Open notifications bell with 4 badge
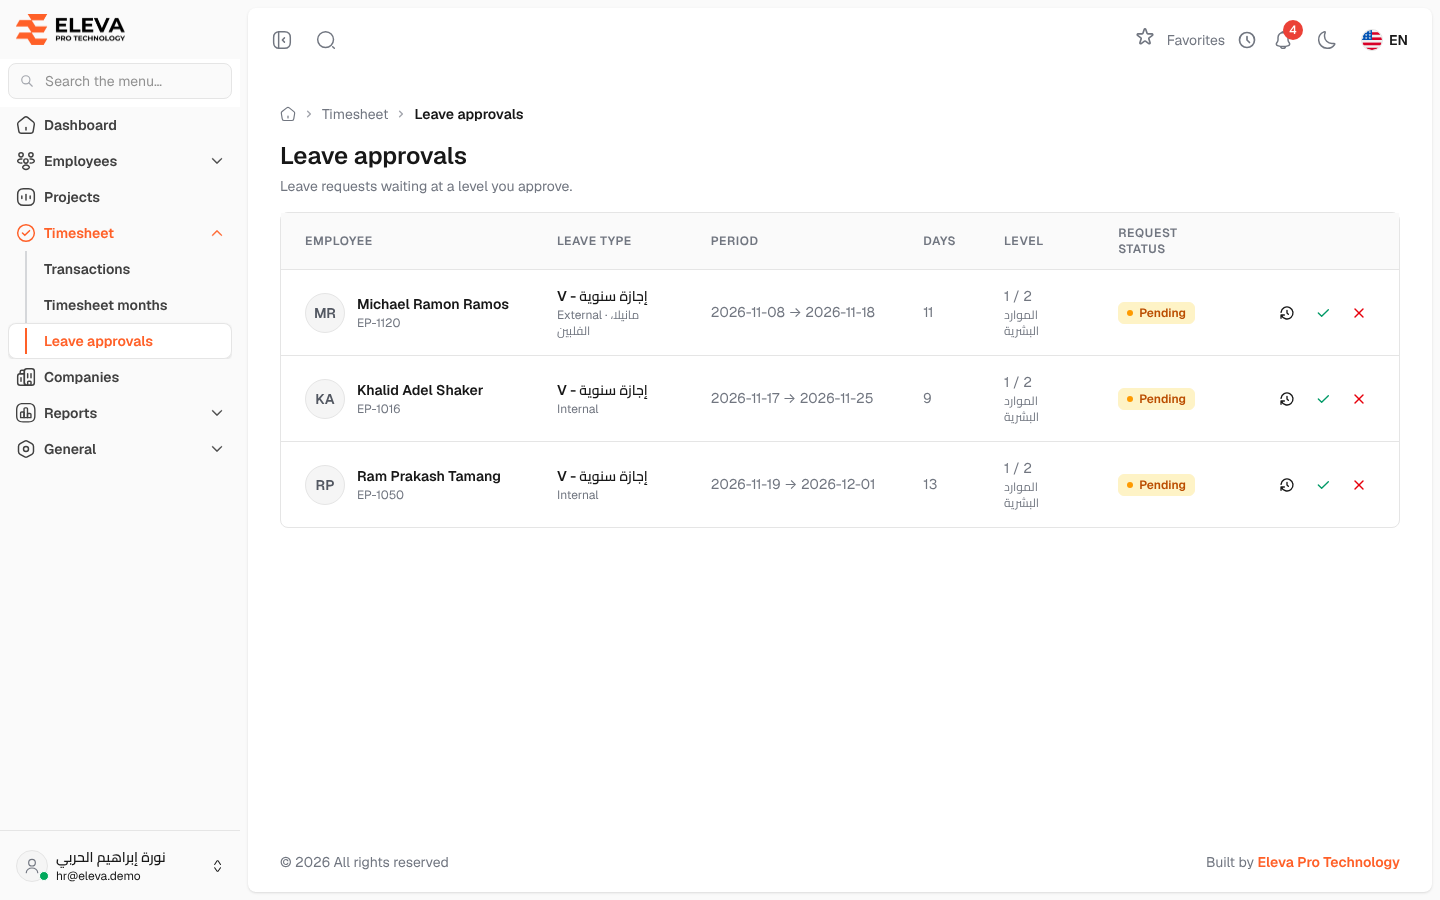 [x=1284, y=40]
